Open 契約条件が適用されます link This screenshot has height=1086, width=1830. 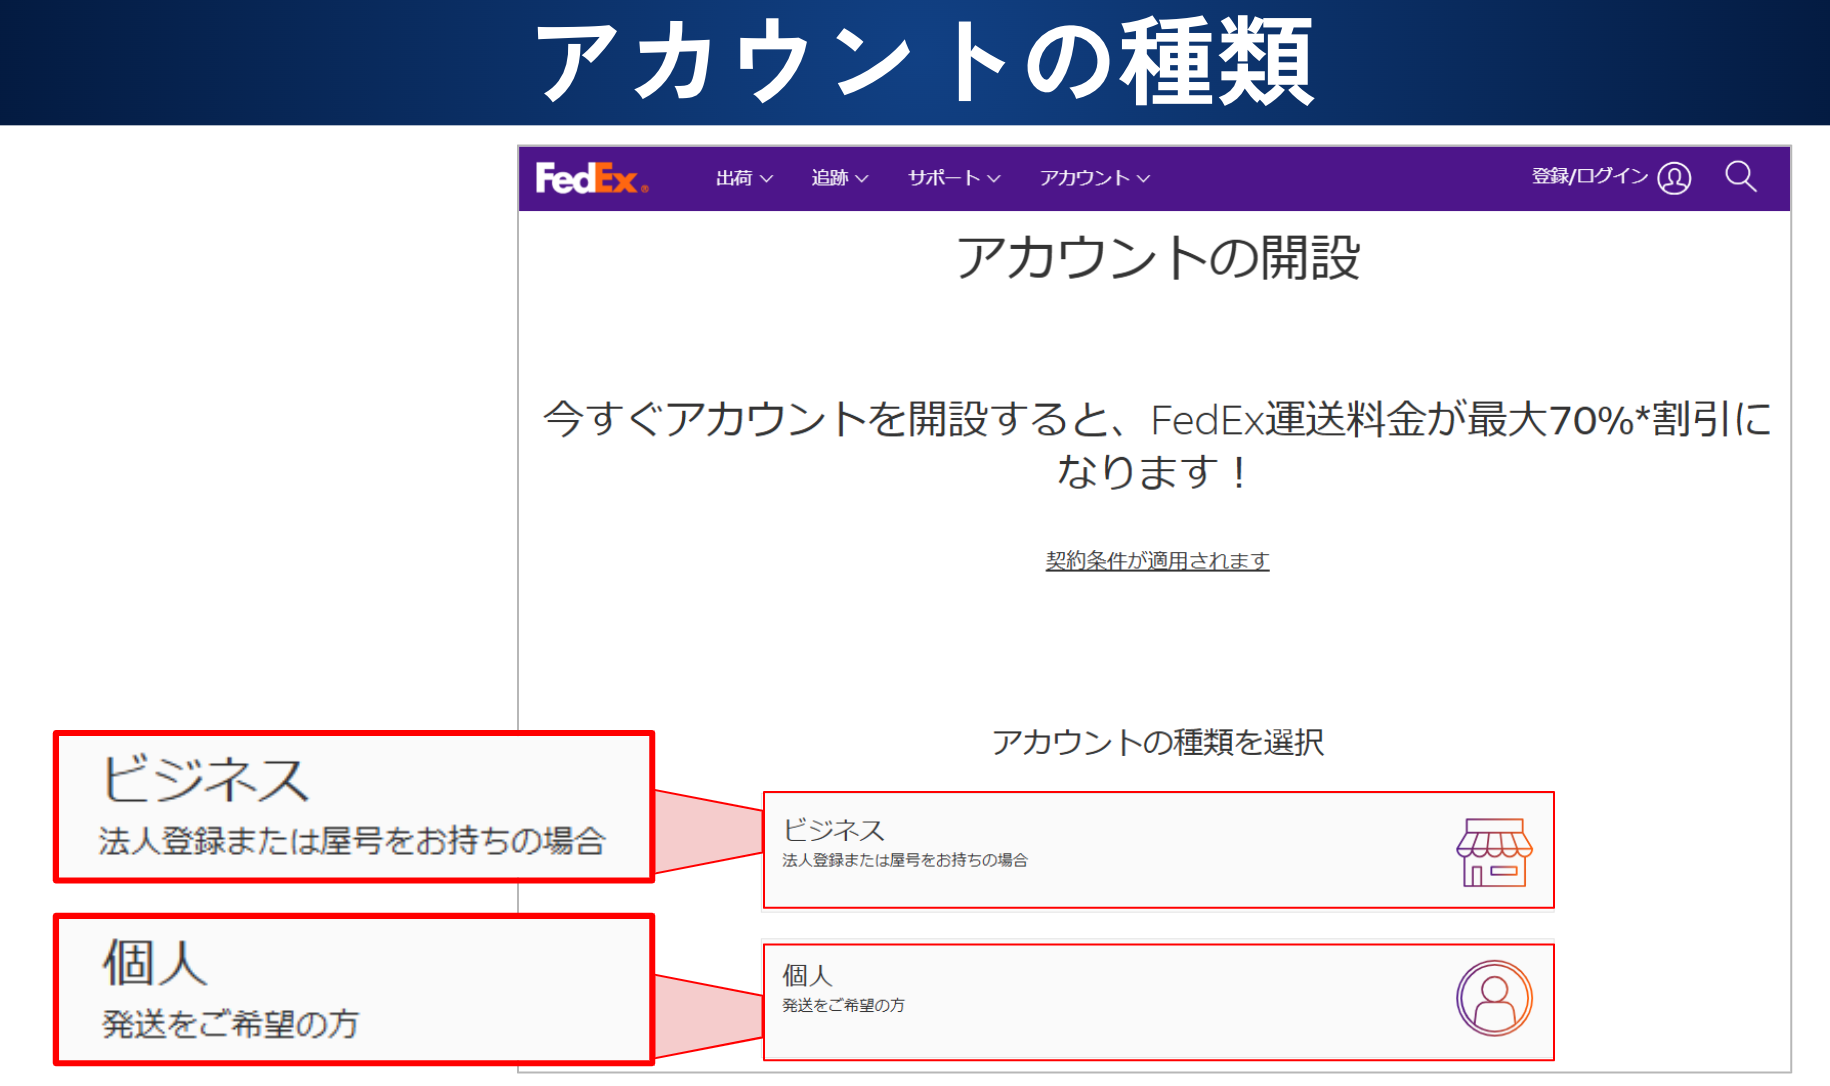click(1157, 561)
